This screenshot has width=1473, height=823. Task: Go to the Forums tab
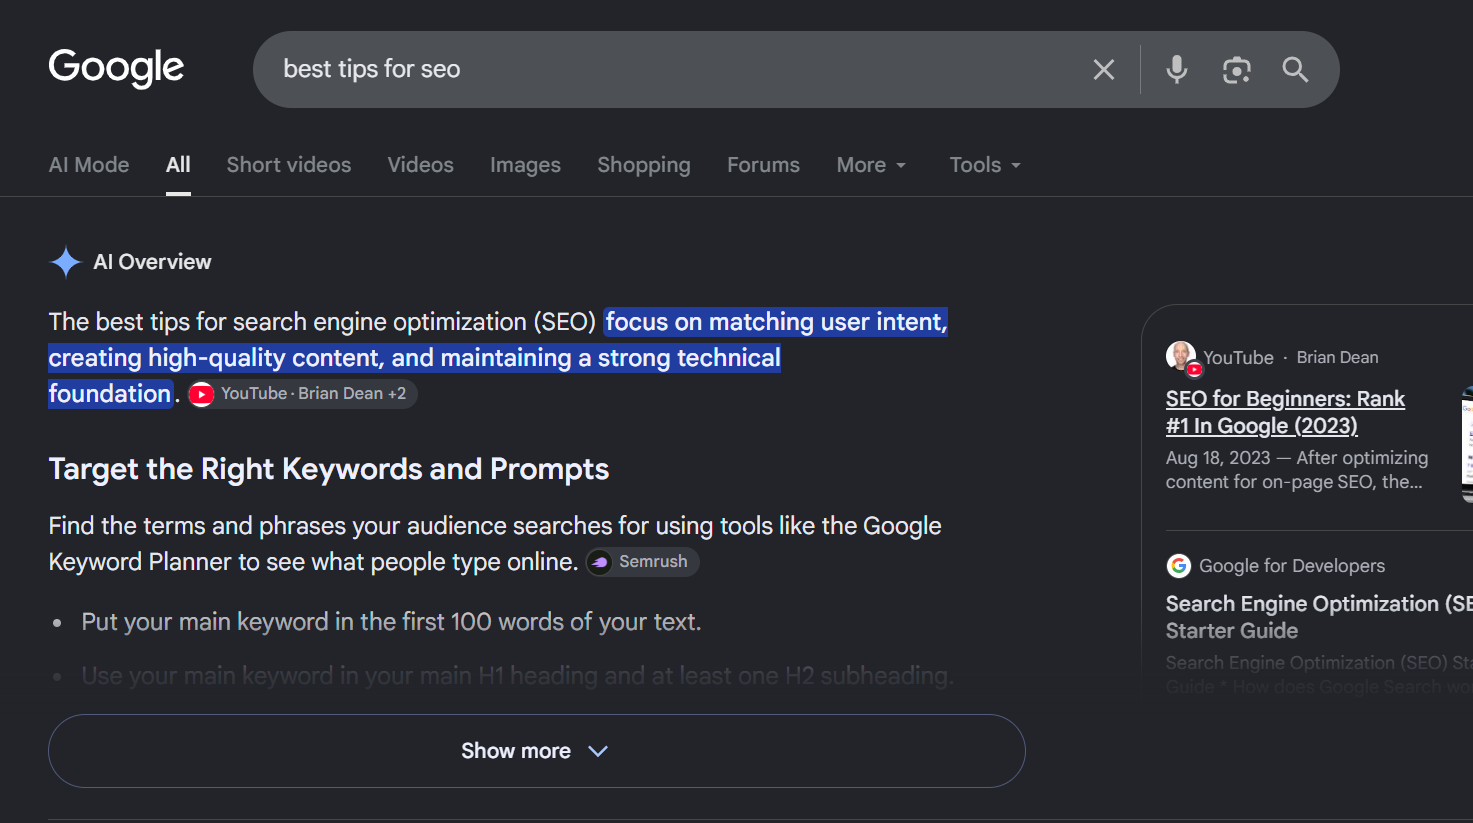(763, 165)
